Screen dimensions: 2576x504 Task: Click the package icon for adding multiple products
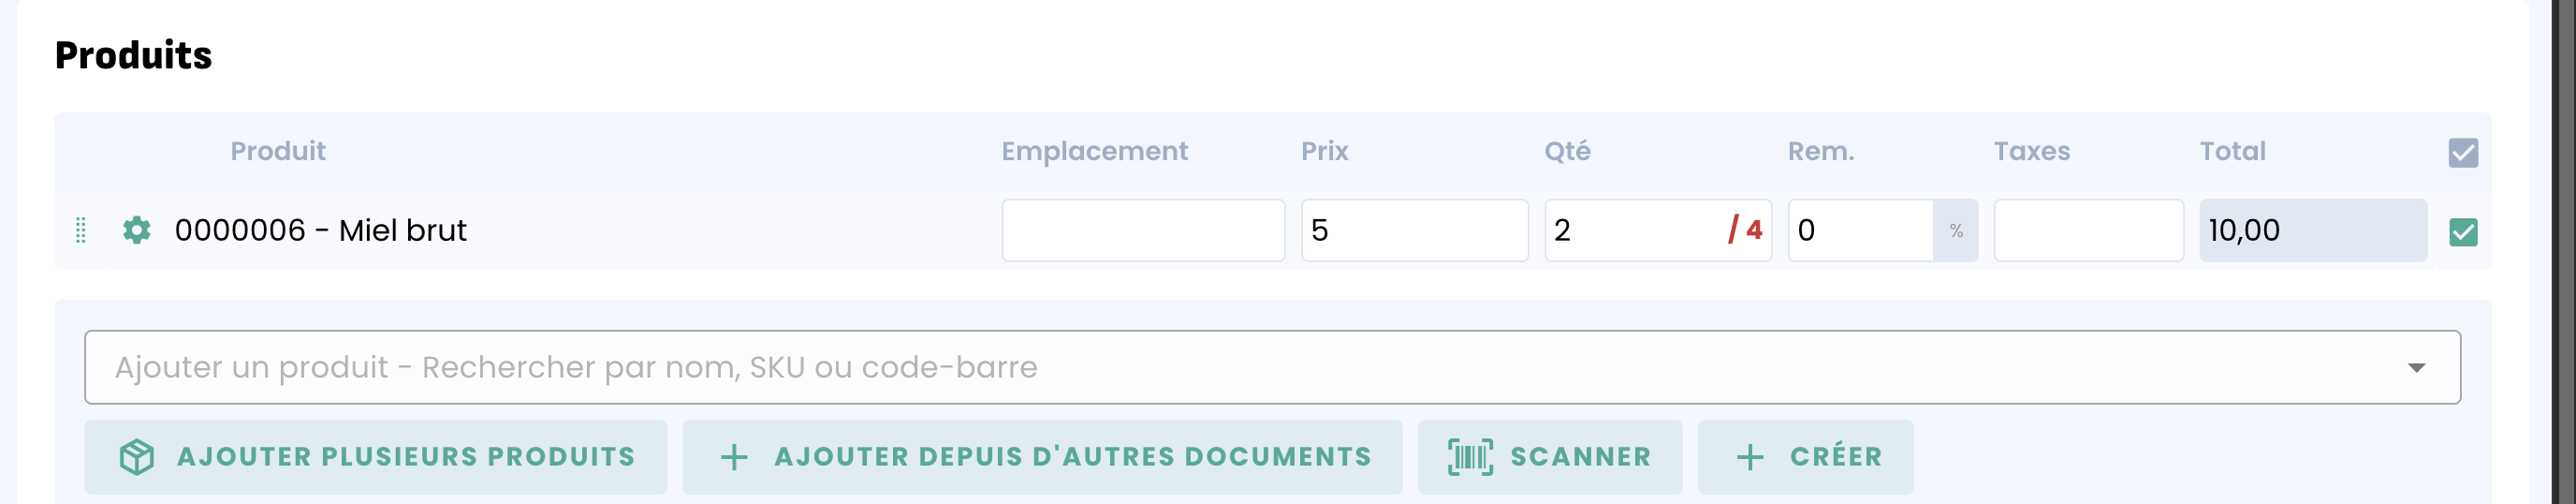click(137, 457)
